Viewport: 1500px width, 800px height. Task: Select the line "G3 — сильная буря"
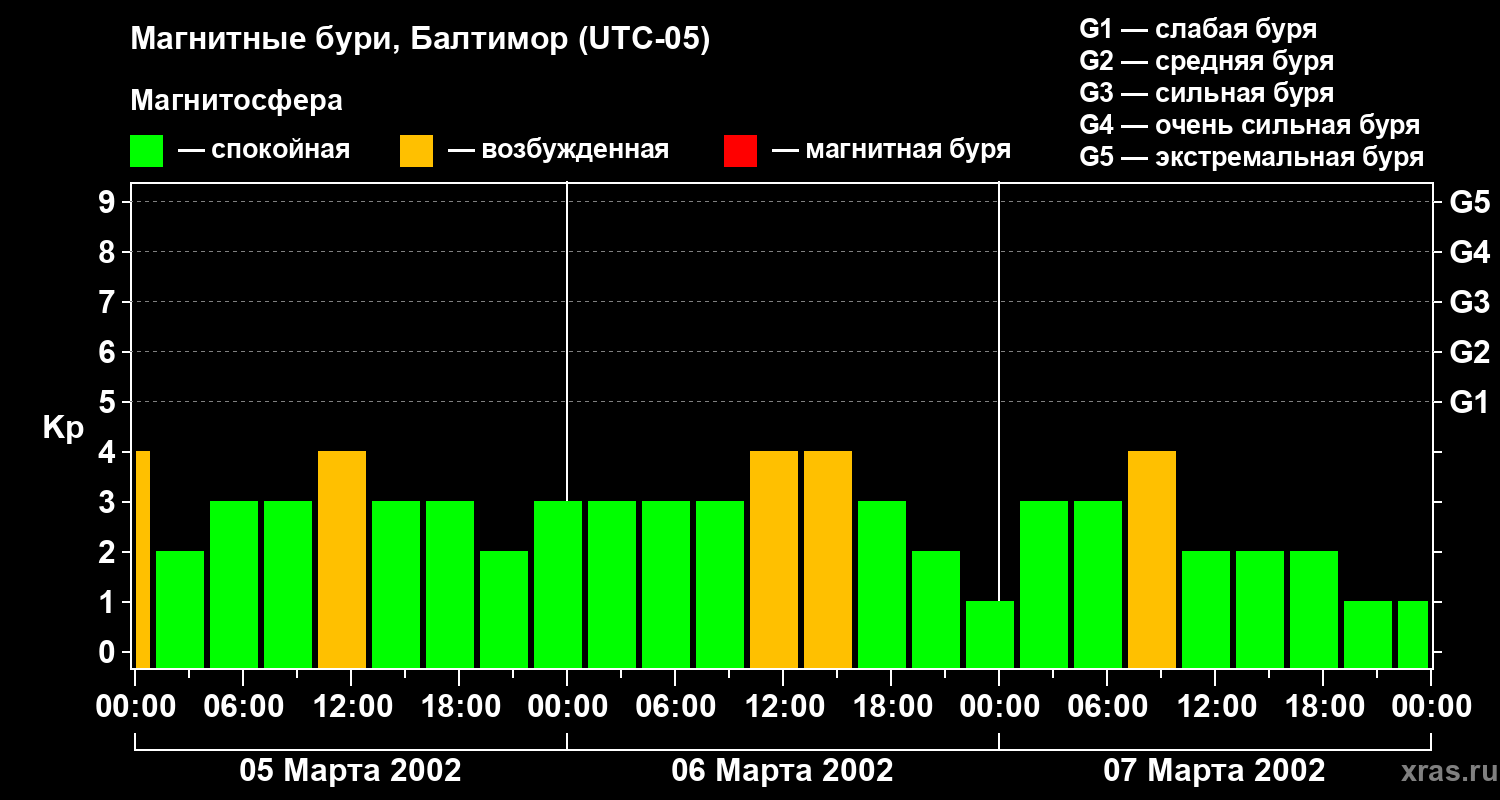[1206, 93]
